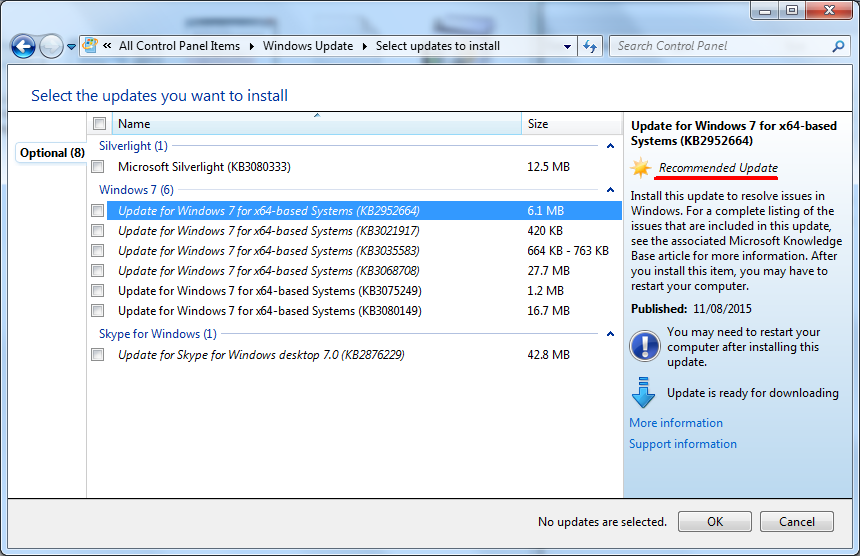Sort by the Size column header
The image size is (860, 556).
(x=572, y=124)
